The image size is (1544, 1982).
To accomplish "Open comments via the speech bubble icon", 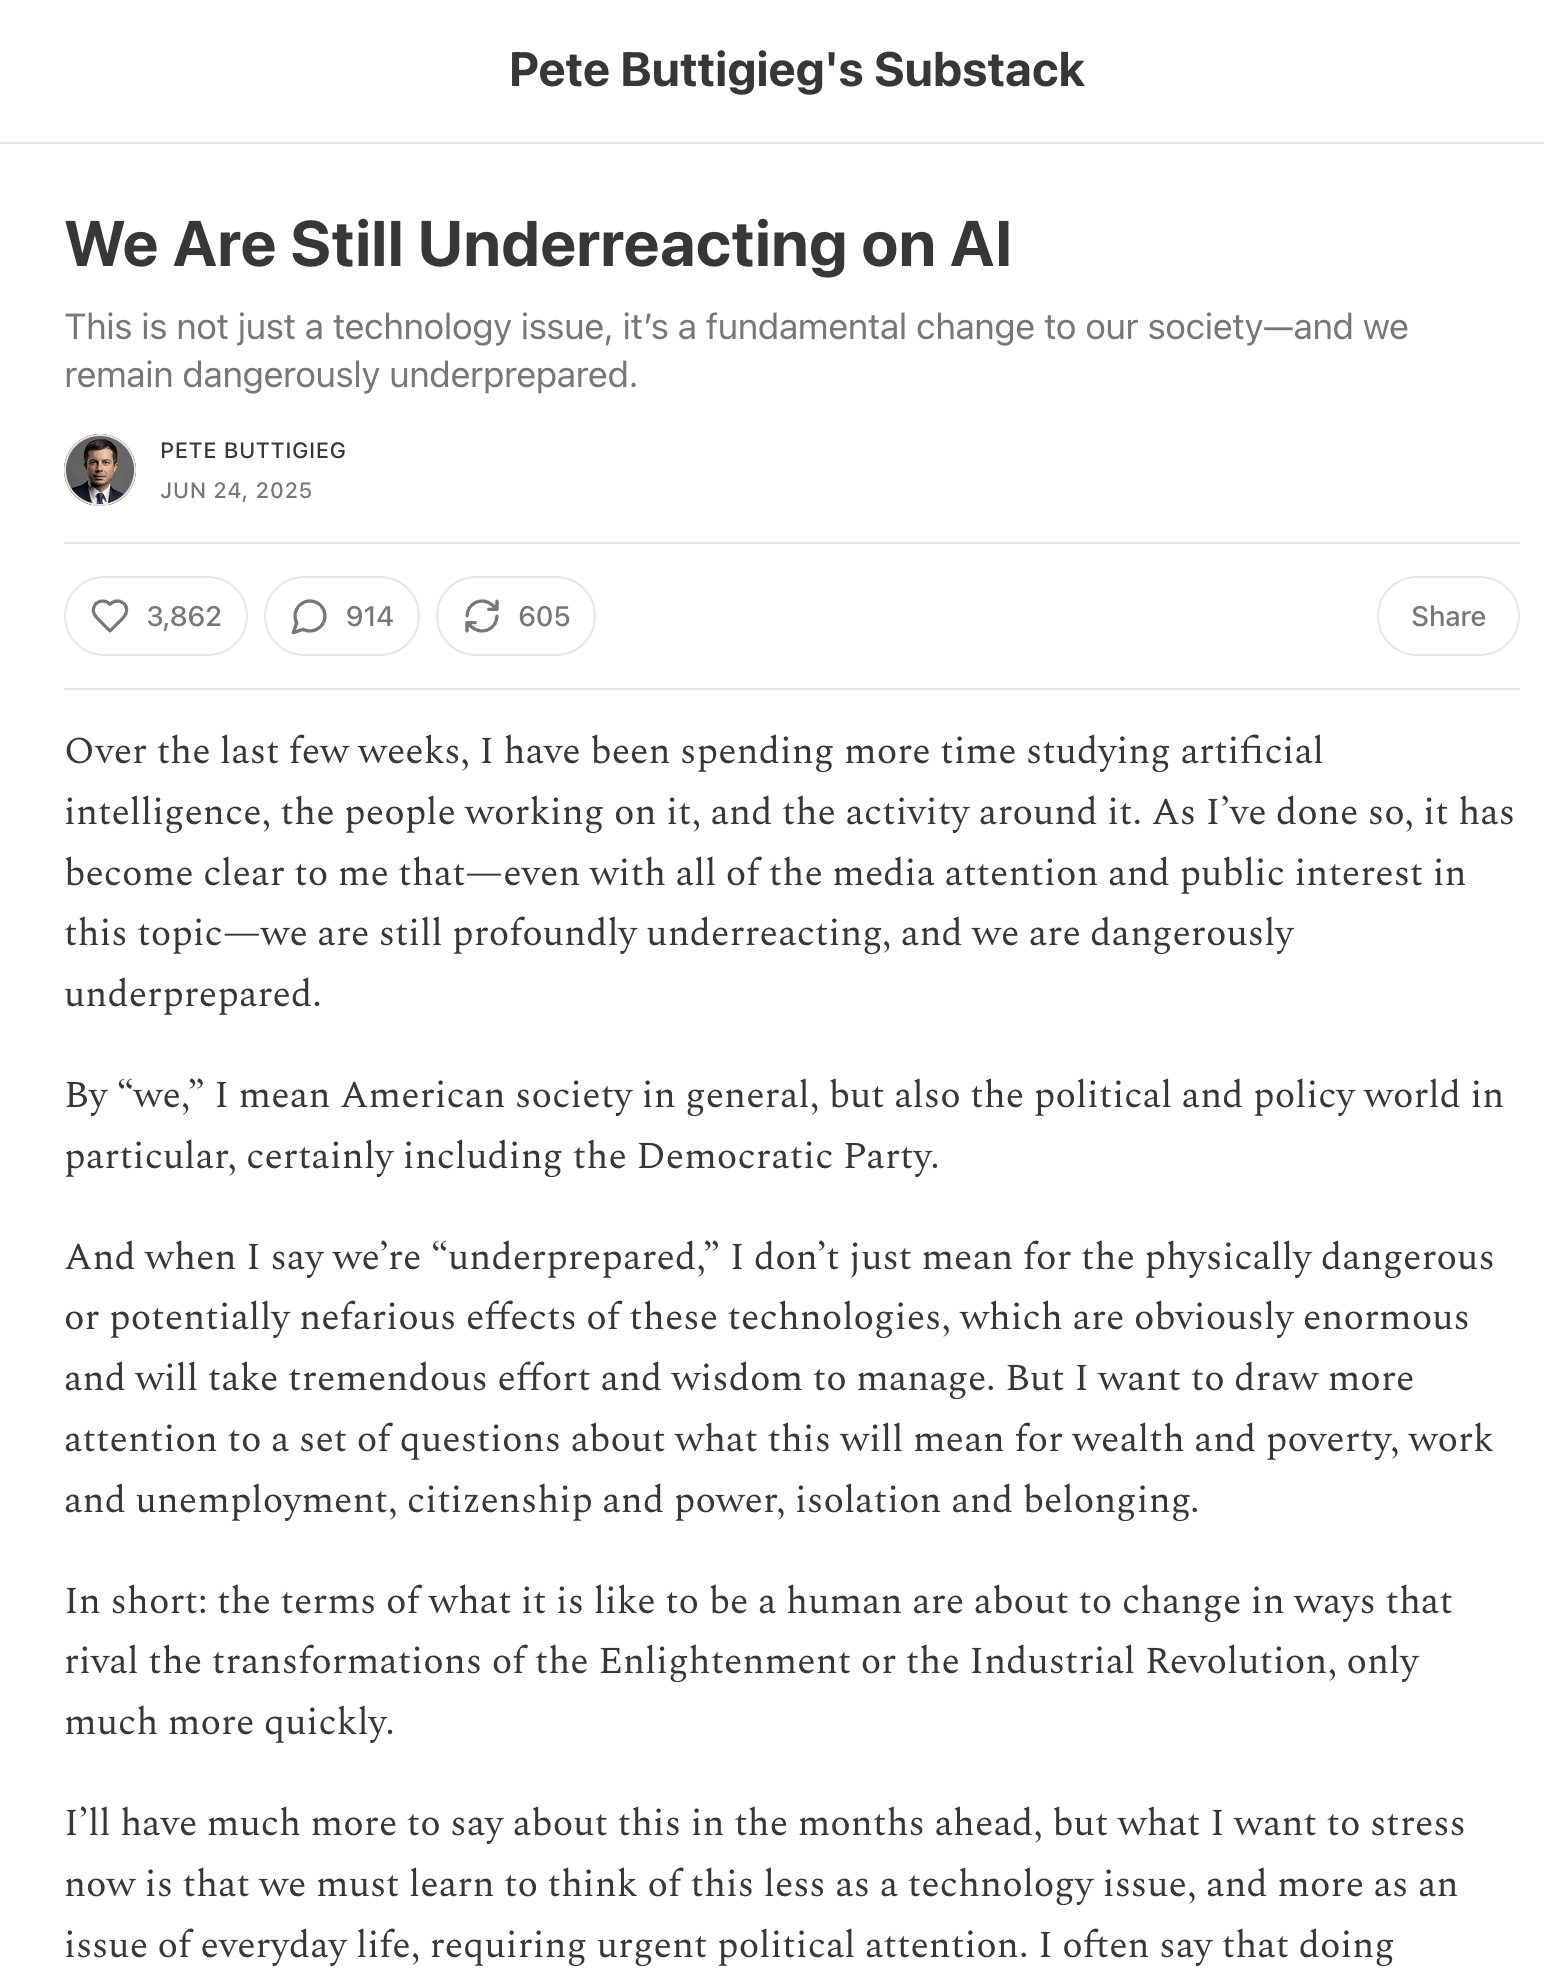I will (x=309, y=616).
